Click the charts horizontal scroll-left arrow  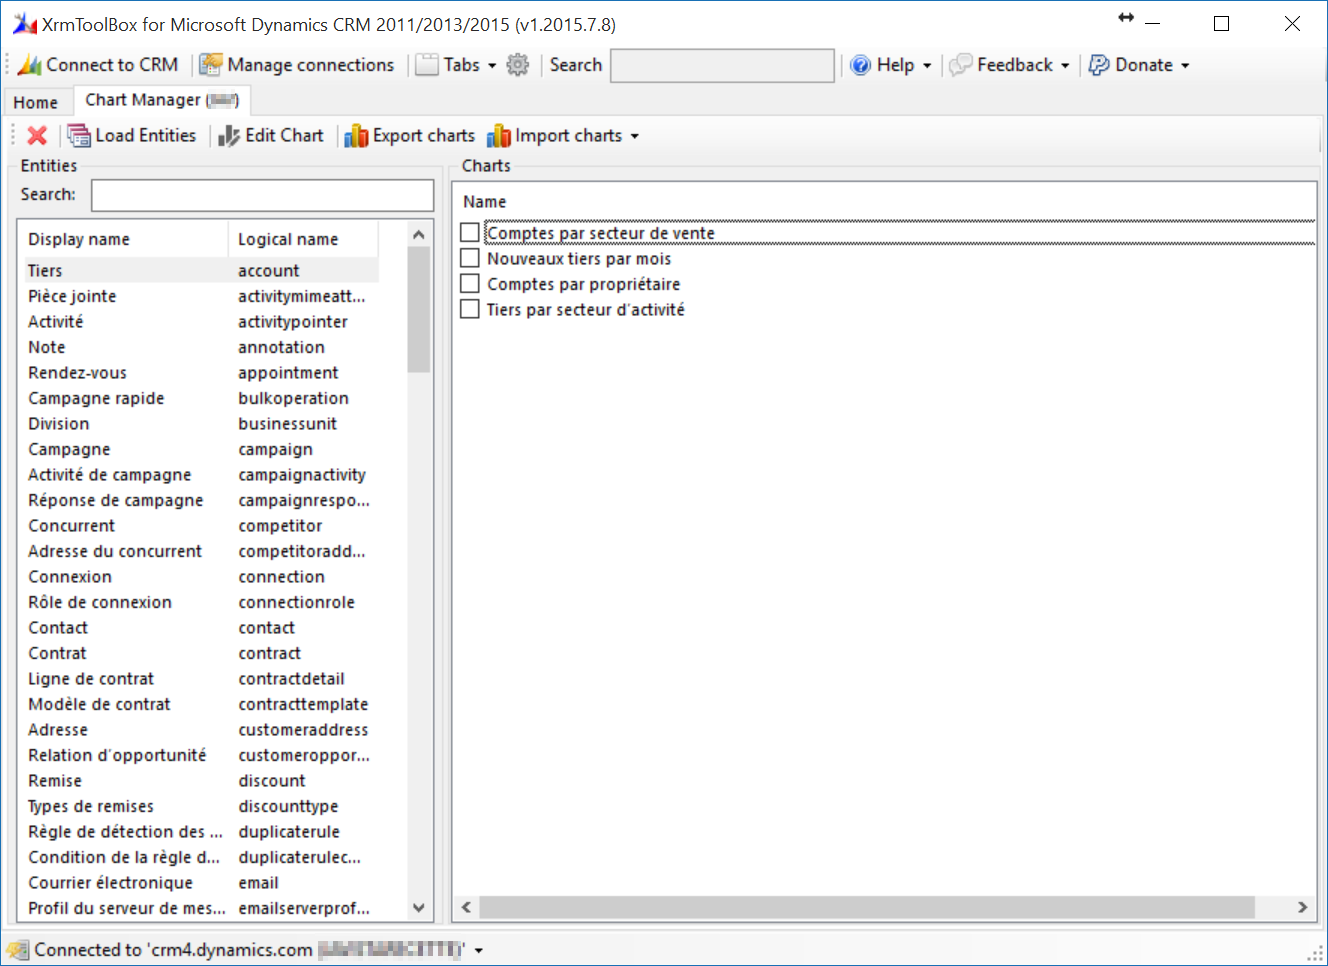tap(466, 907)
